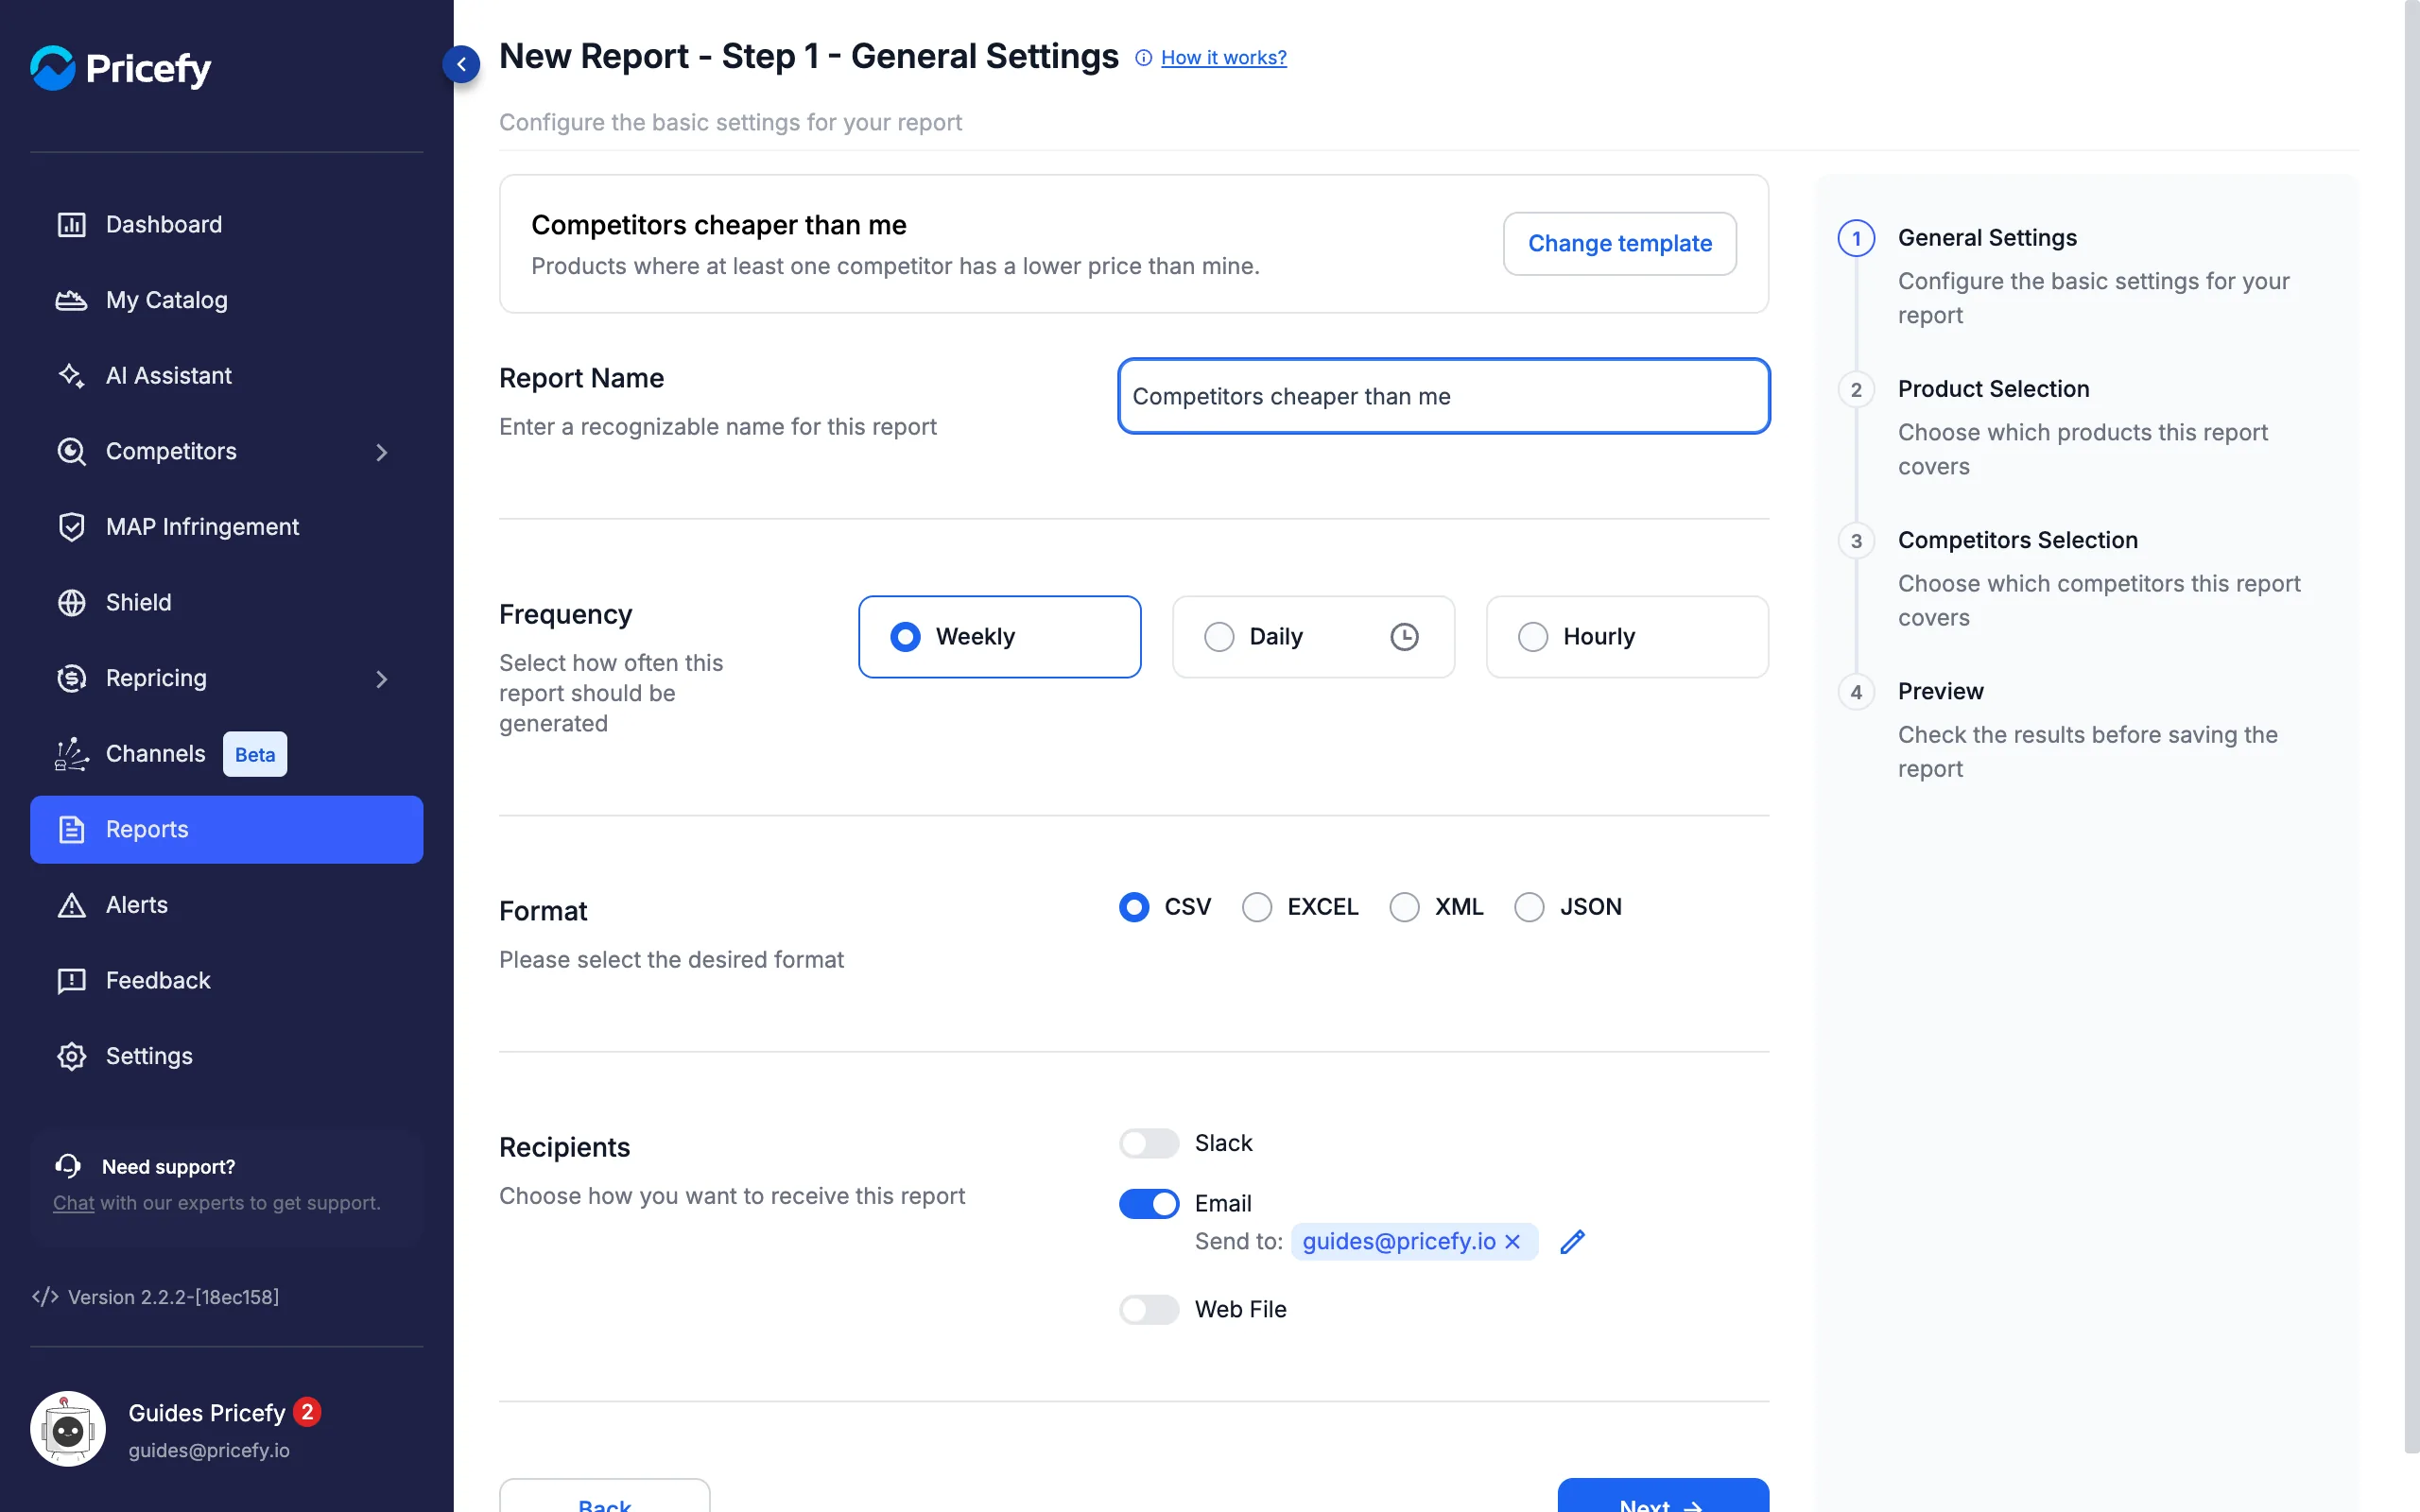Viewport: 2420px width, 1512px height.
Task: Enable the Slack recipient toggle
Action: point(1149,1143)
